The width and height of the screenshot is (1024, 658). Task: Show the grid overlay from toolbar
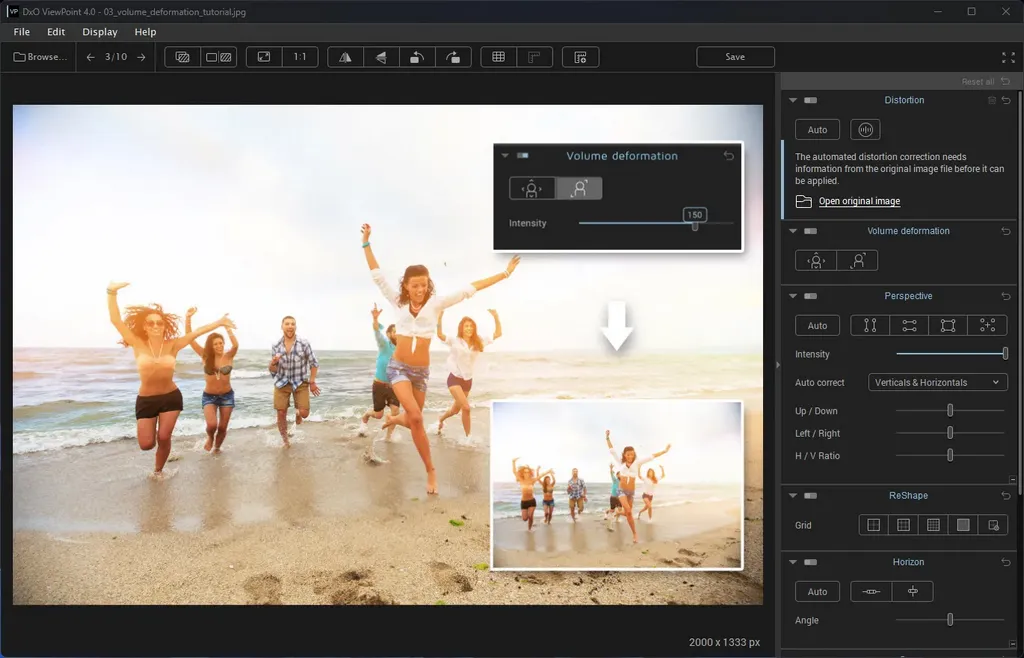[498, 57]
